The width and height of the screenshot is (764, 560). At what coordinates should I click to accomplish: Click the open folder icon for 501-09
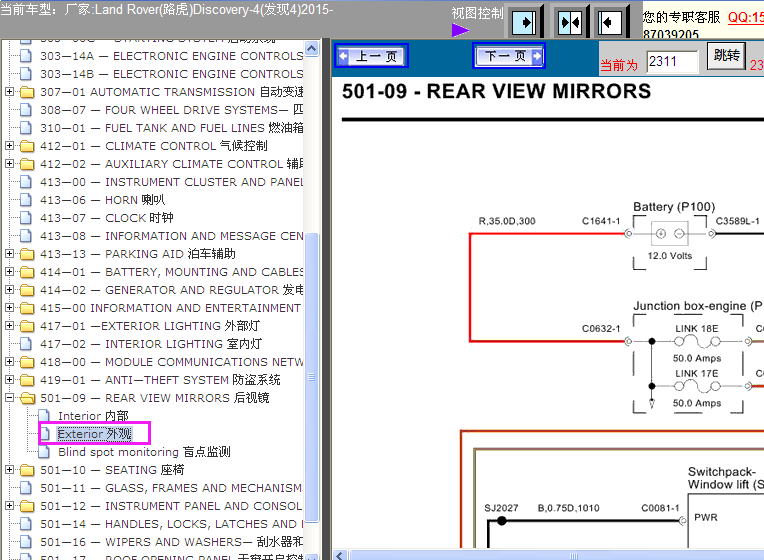tap(28, 398)
